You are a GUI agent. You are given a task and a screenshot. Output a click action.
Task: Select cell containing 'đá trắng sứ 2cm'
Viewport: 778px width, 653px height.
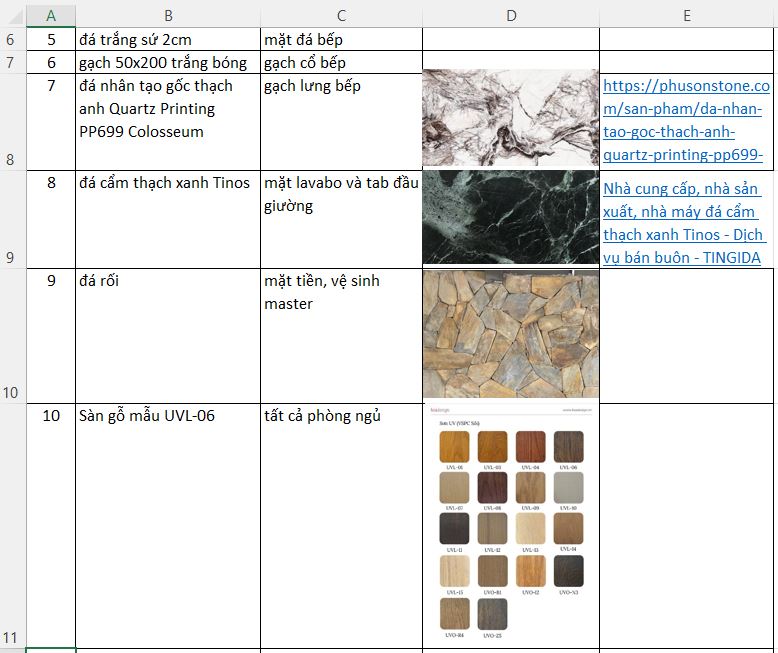click(x=167, y=40)
